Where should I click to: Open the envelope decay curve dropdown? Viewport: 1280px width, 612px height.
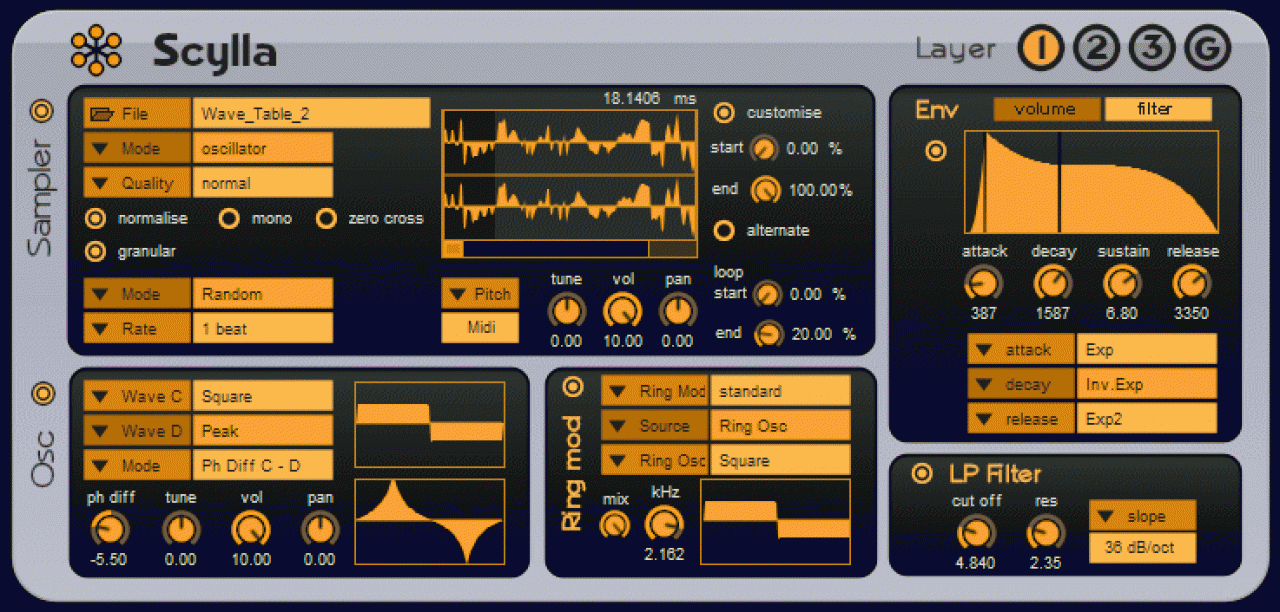pos(1021,384)
